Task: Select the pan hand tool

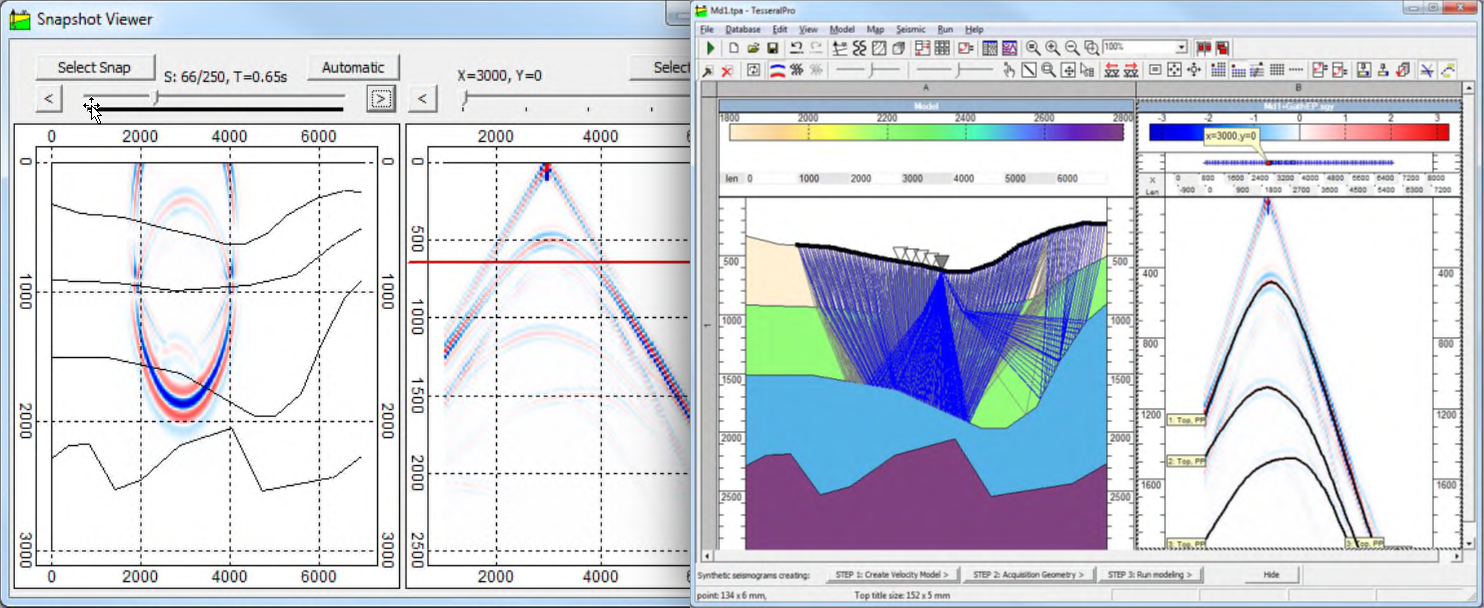Action: [1009, 70]
